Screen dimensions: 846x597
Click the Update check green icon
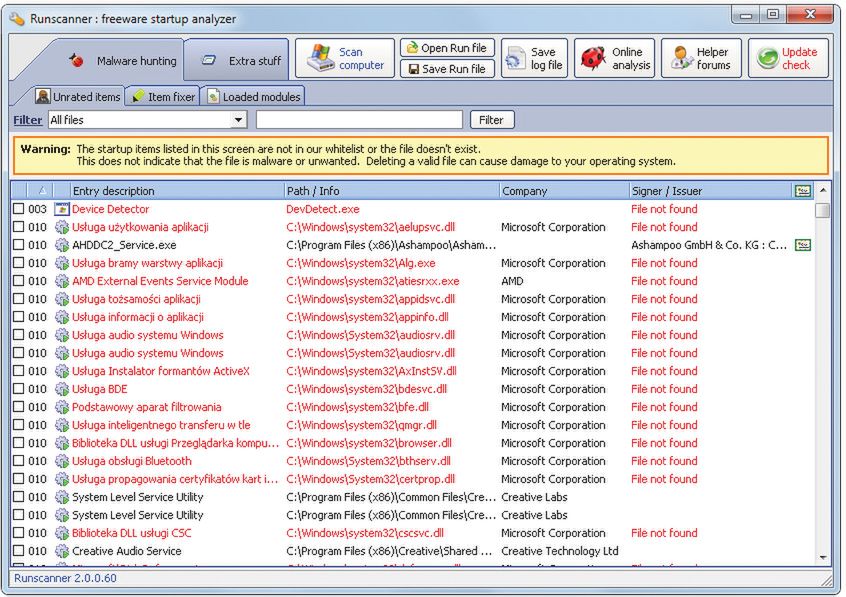767,59
